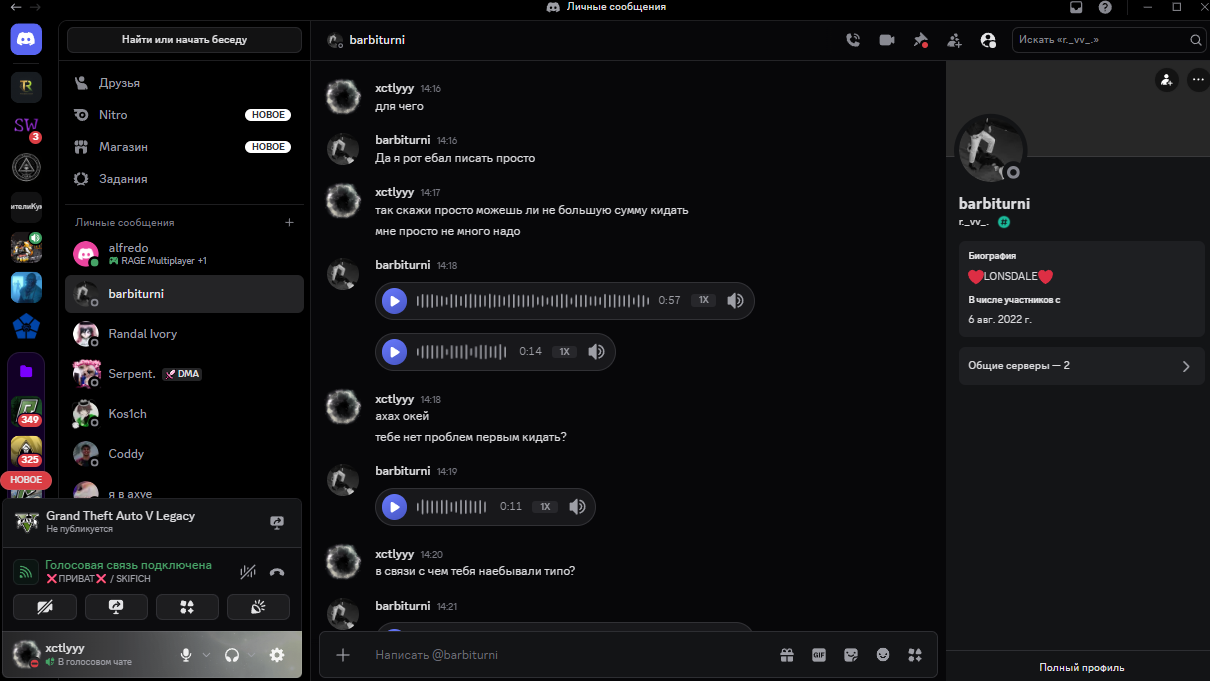Open output device dropdown next to headphones
The image size is (1210, 681).
(251, 655)
